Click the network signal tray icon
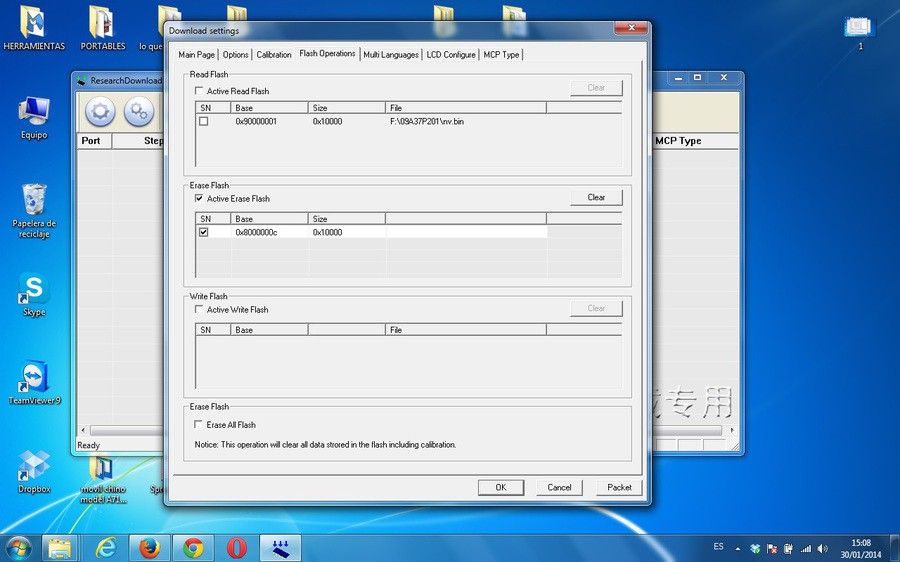Screen dimensions: 900x562 click(x=806, y=549)
